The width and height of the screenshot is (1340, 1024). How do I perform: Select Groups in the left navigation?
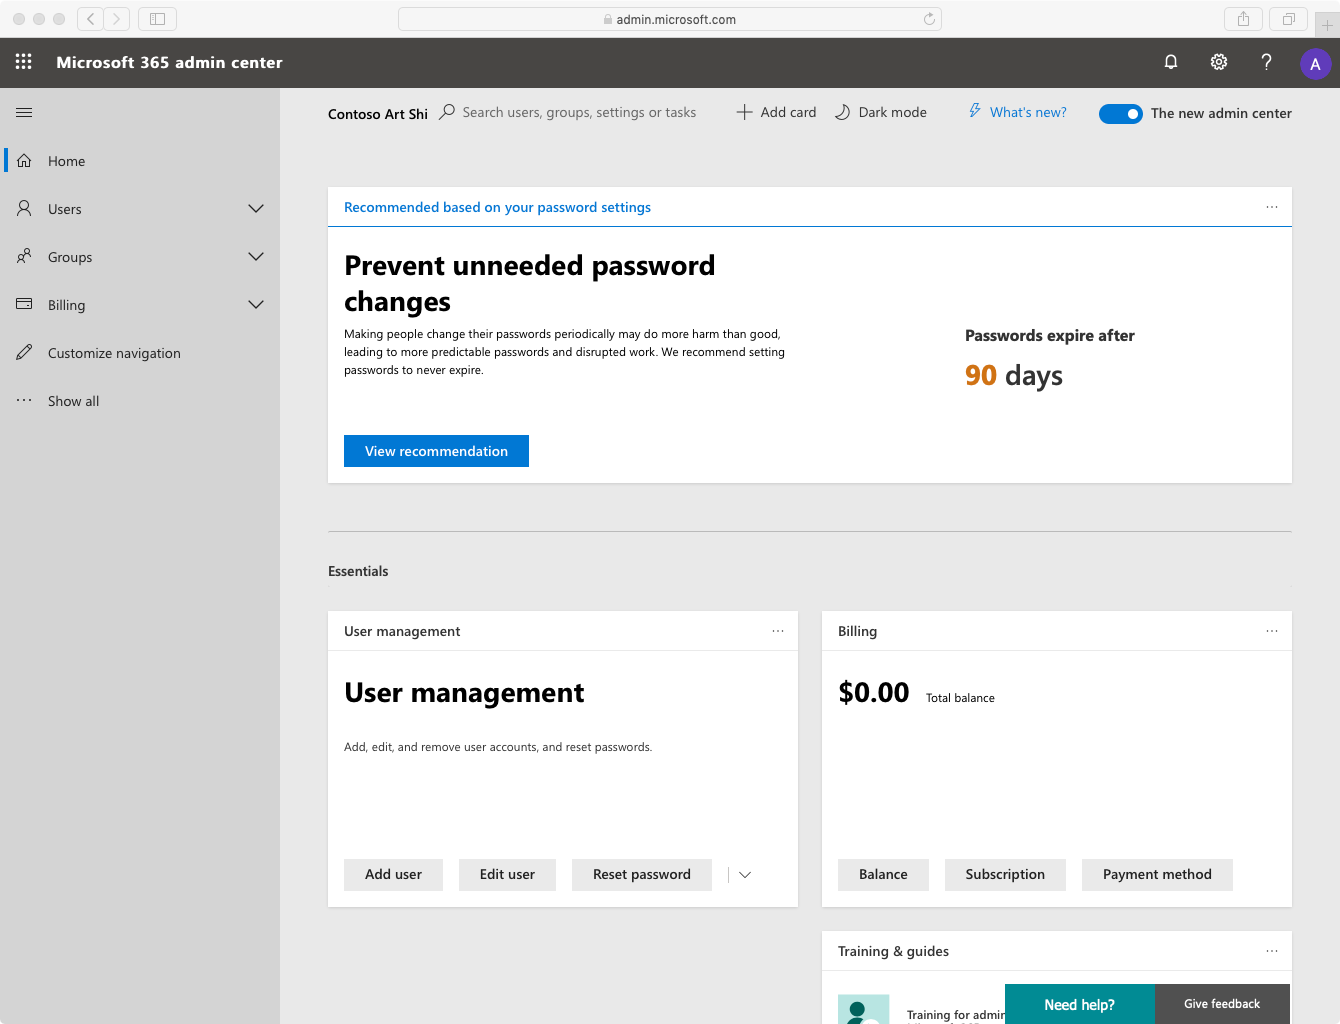click(x=140, y=257)
